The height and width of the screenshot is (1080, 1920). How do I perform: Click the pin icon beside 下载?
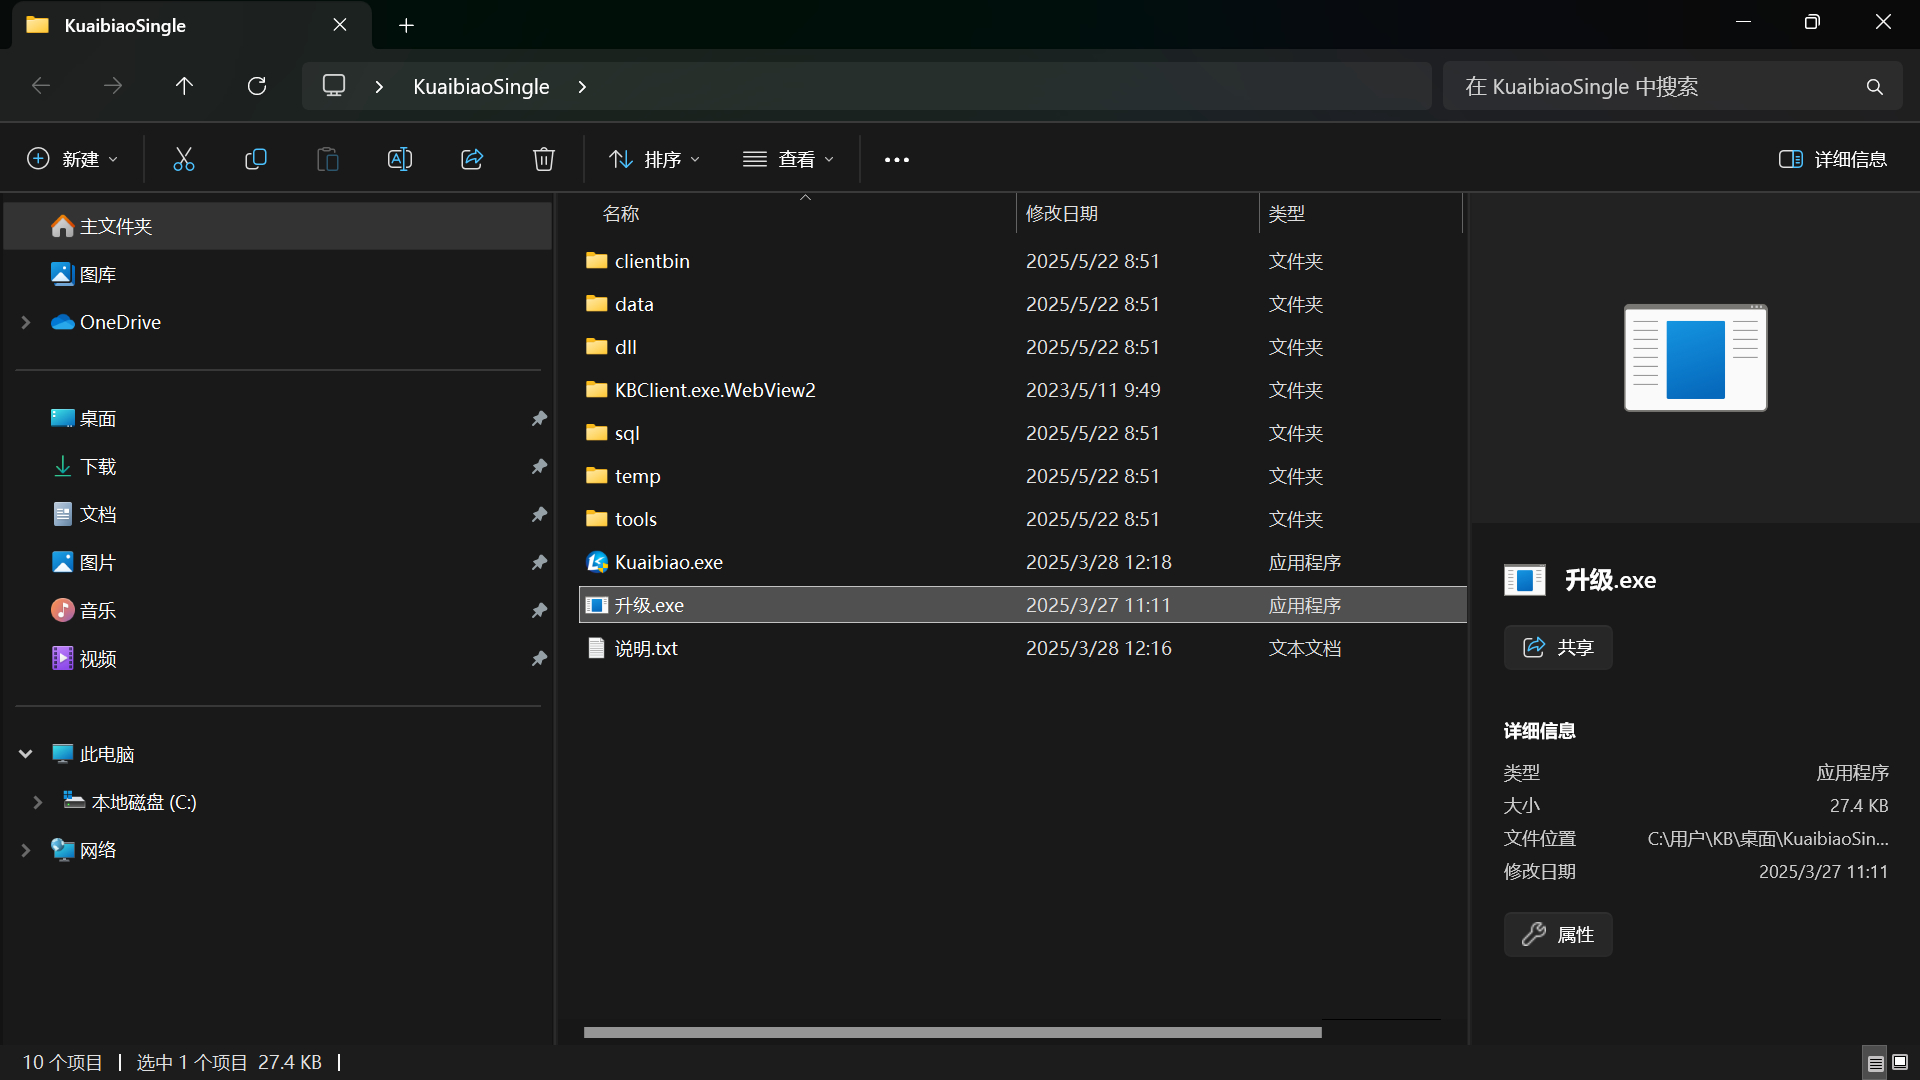coord(539,466)
